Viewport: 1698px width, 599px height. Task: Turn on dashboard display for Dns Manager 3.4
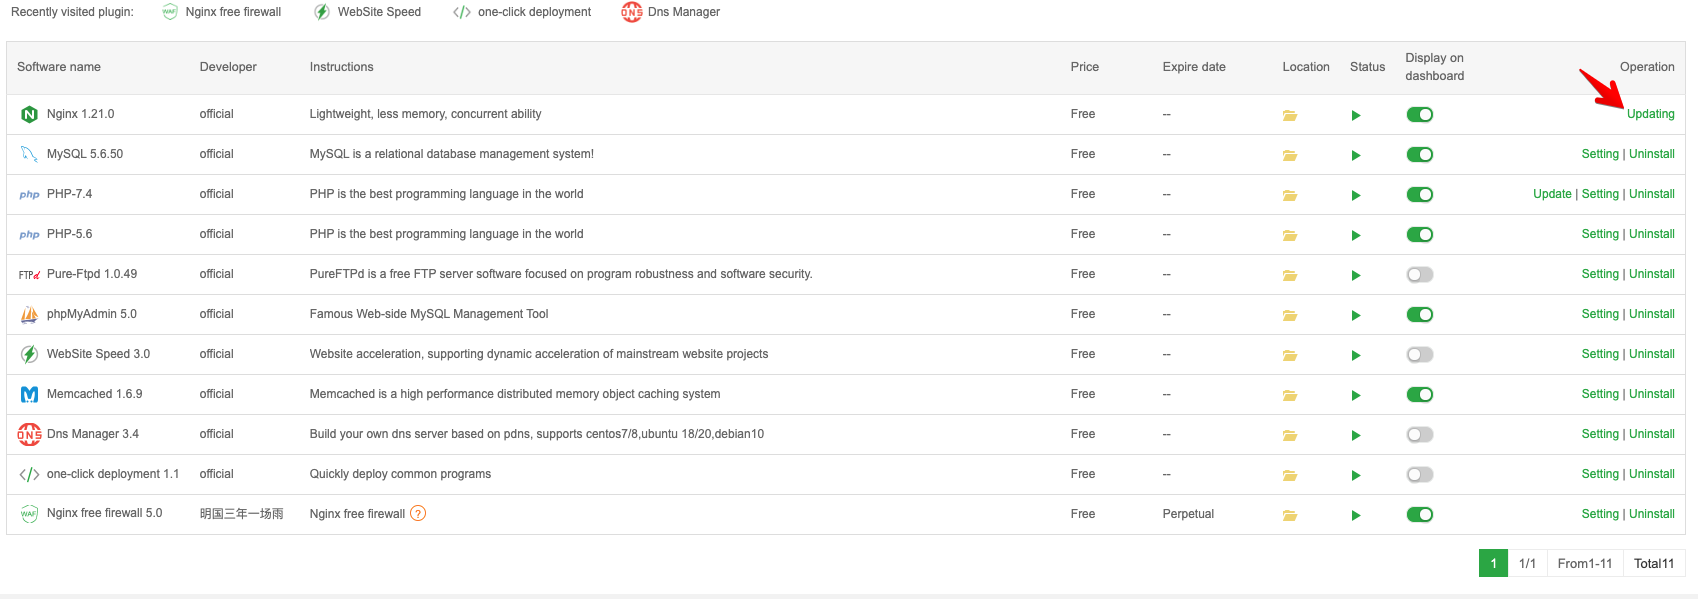pyautogui.click(x=1419, y=435)
